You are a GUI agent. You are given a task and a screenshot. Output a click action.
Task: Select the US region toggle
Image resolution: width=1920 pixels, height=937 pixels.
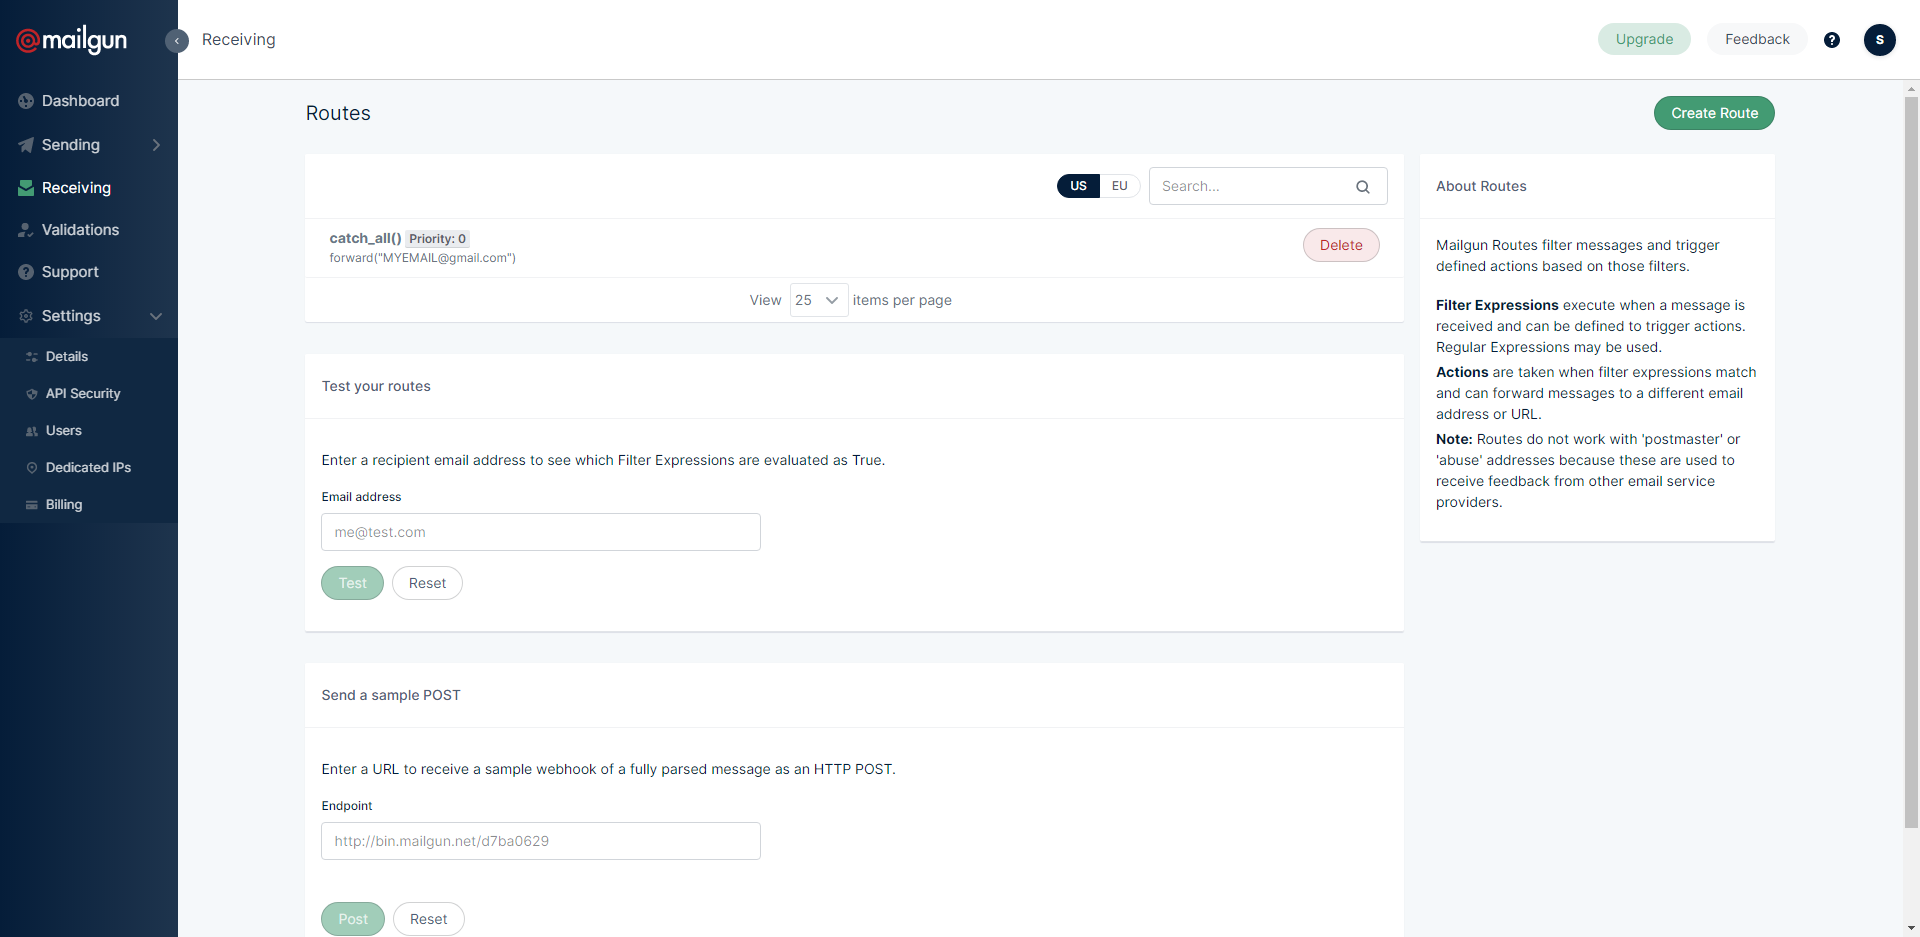click(1078, 186)
